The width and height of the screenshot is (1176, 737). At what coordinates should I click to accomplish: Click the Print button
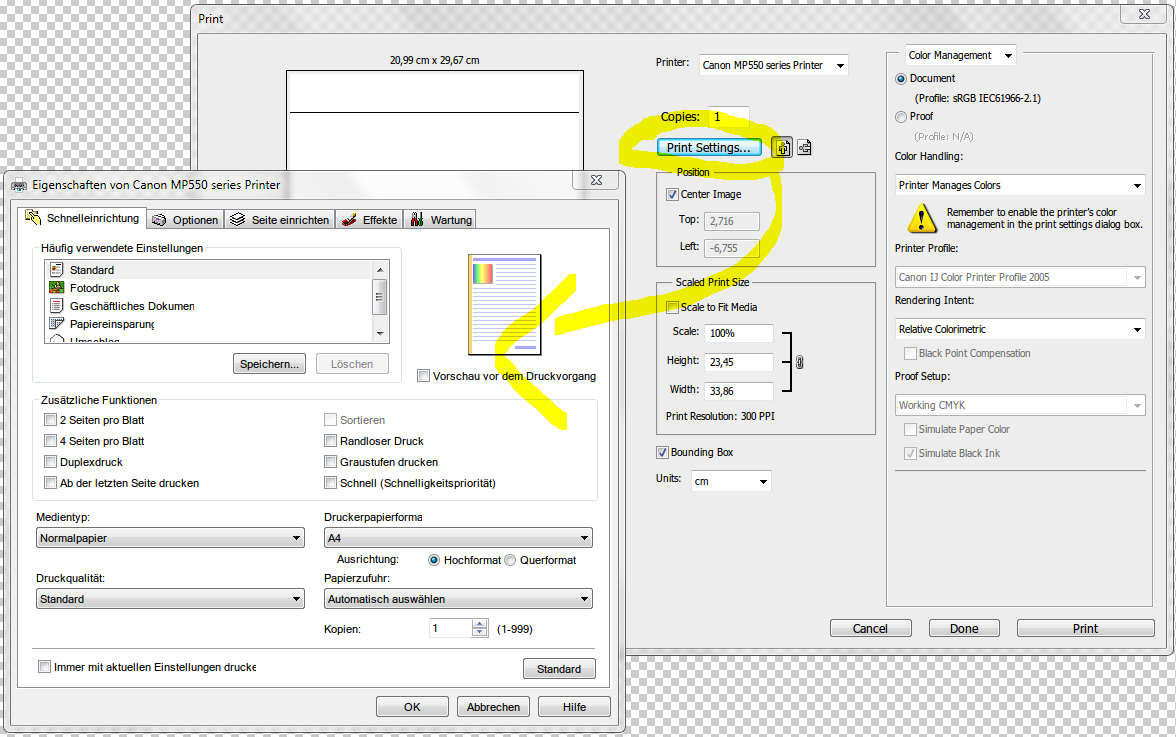pyautogui.click(x=1085, y=628)
